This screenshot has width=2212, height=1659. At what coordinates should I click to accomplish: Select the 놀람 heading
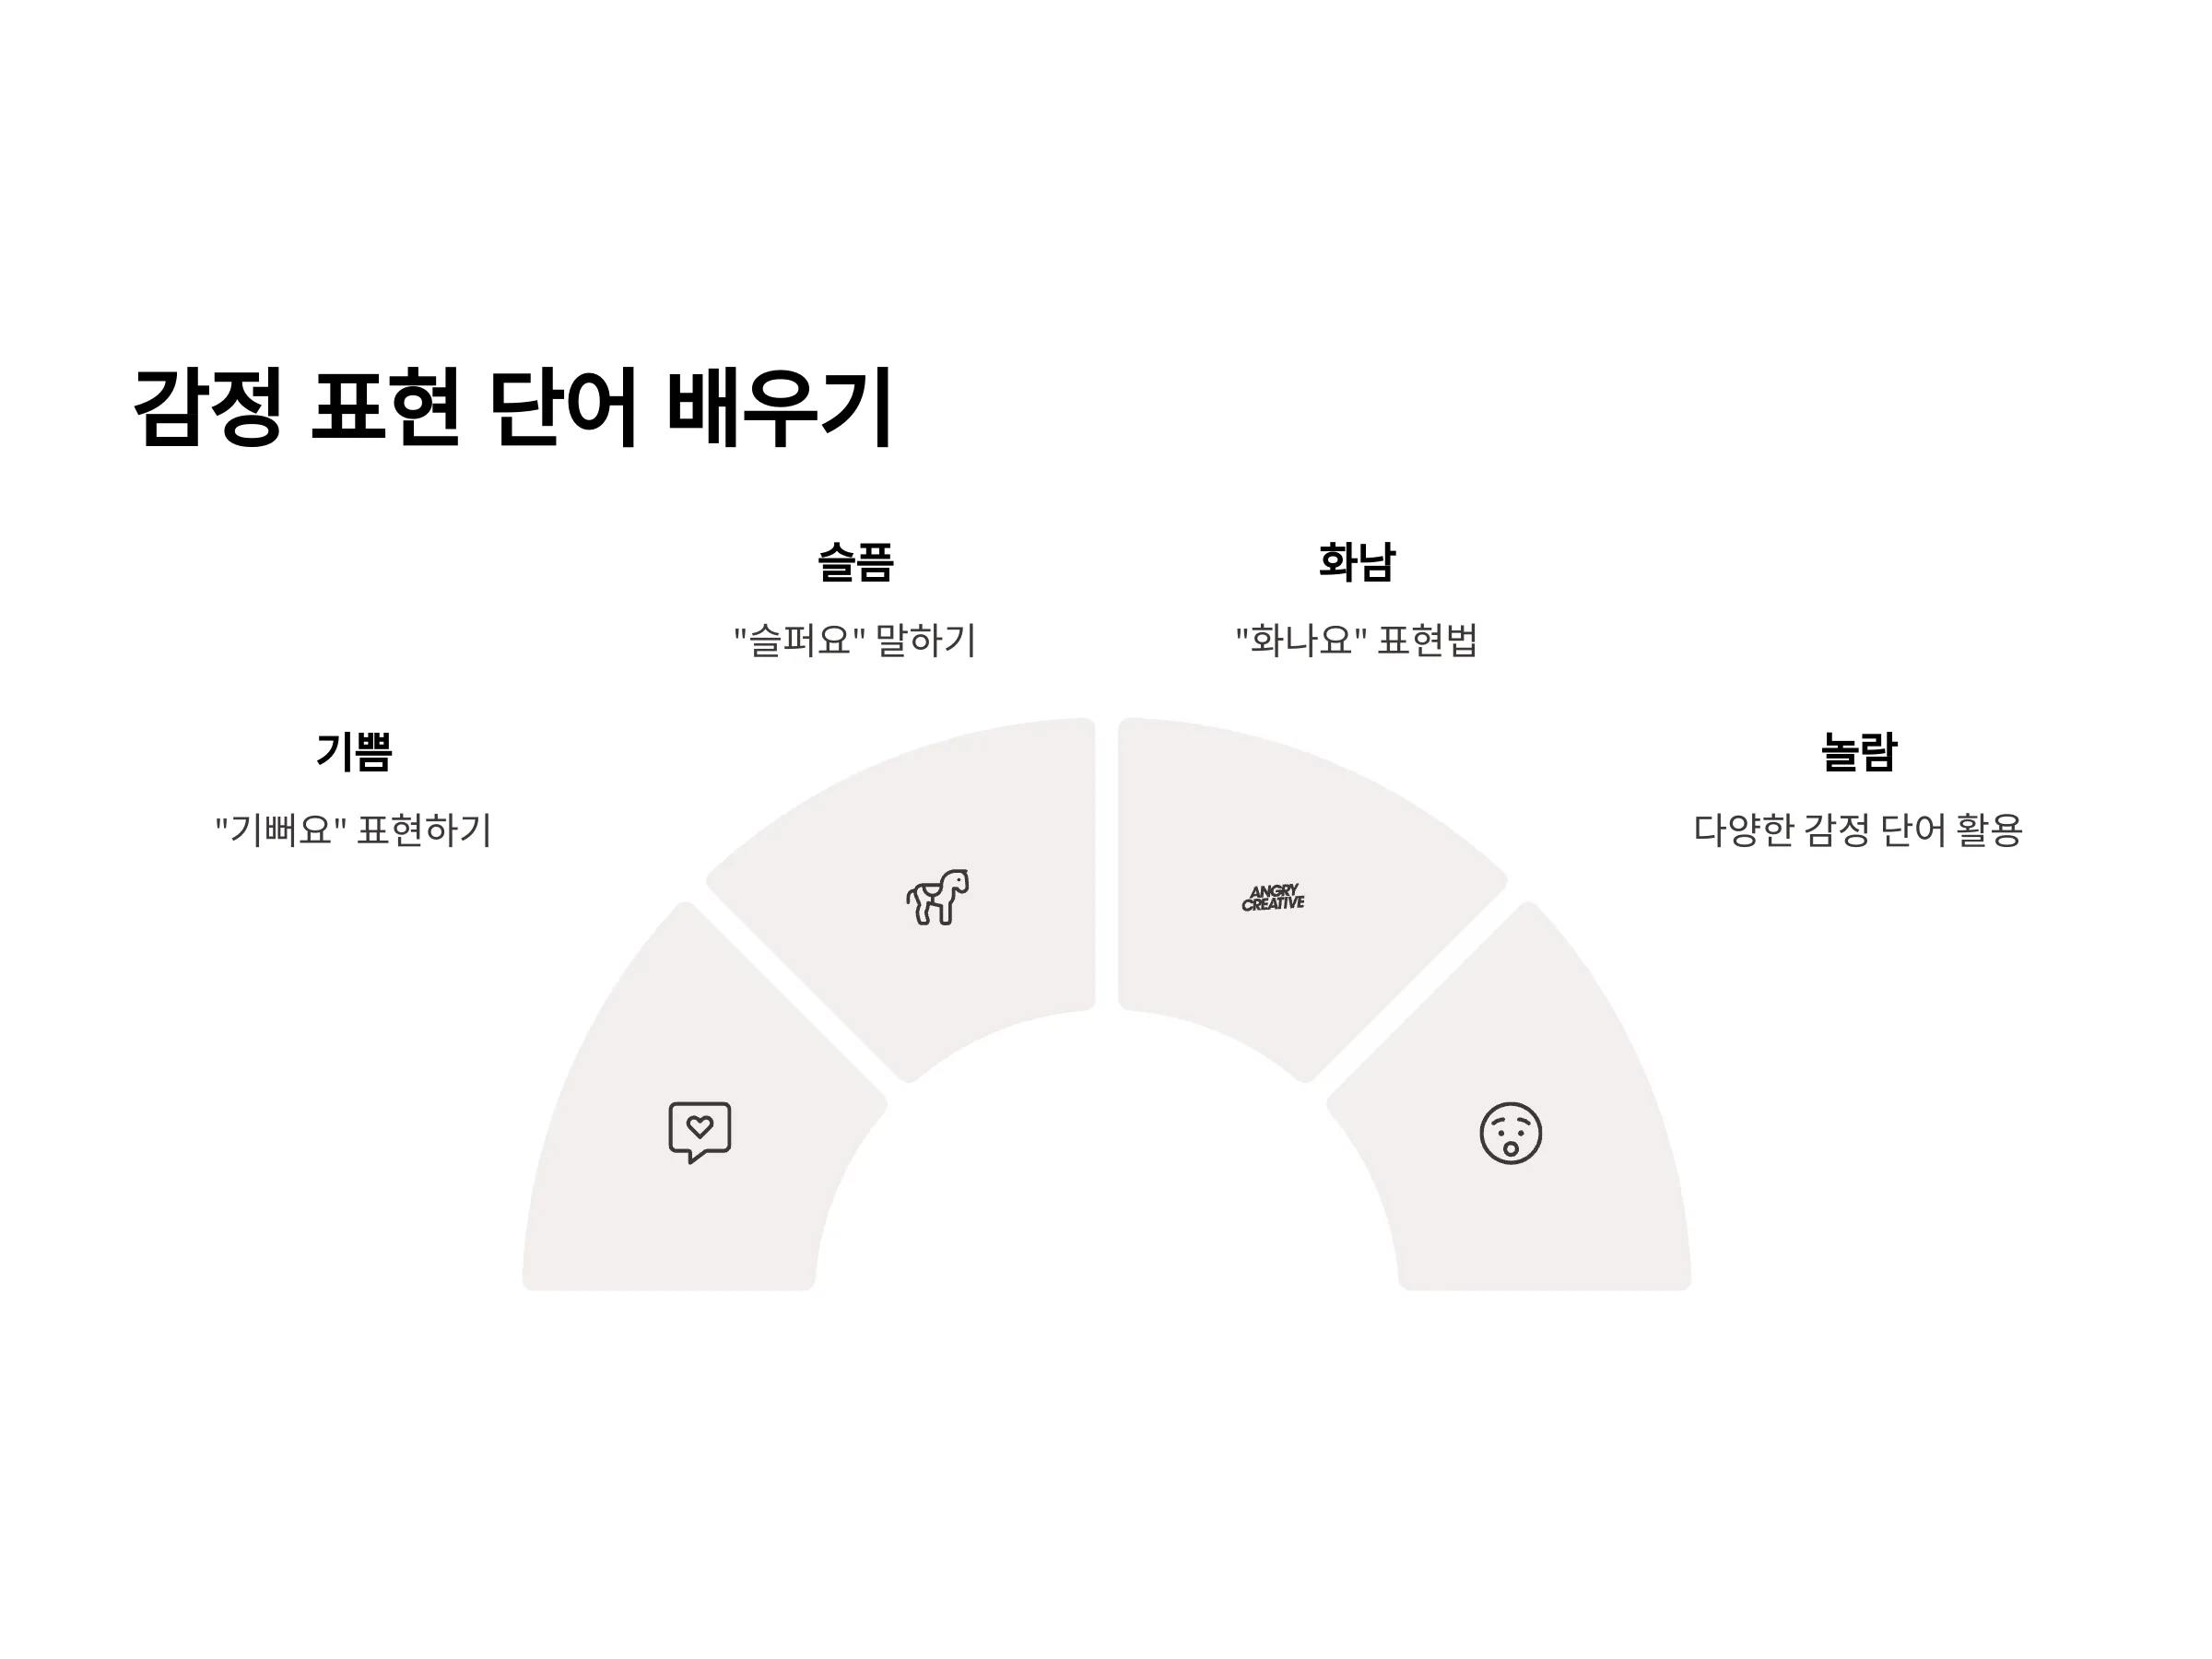[1859, 751]
